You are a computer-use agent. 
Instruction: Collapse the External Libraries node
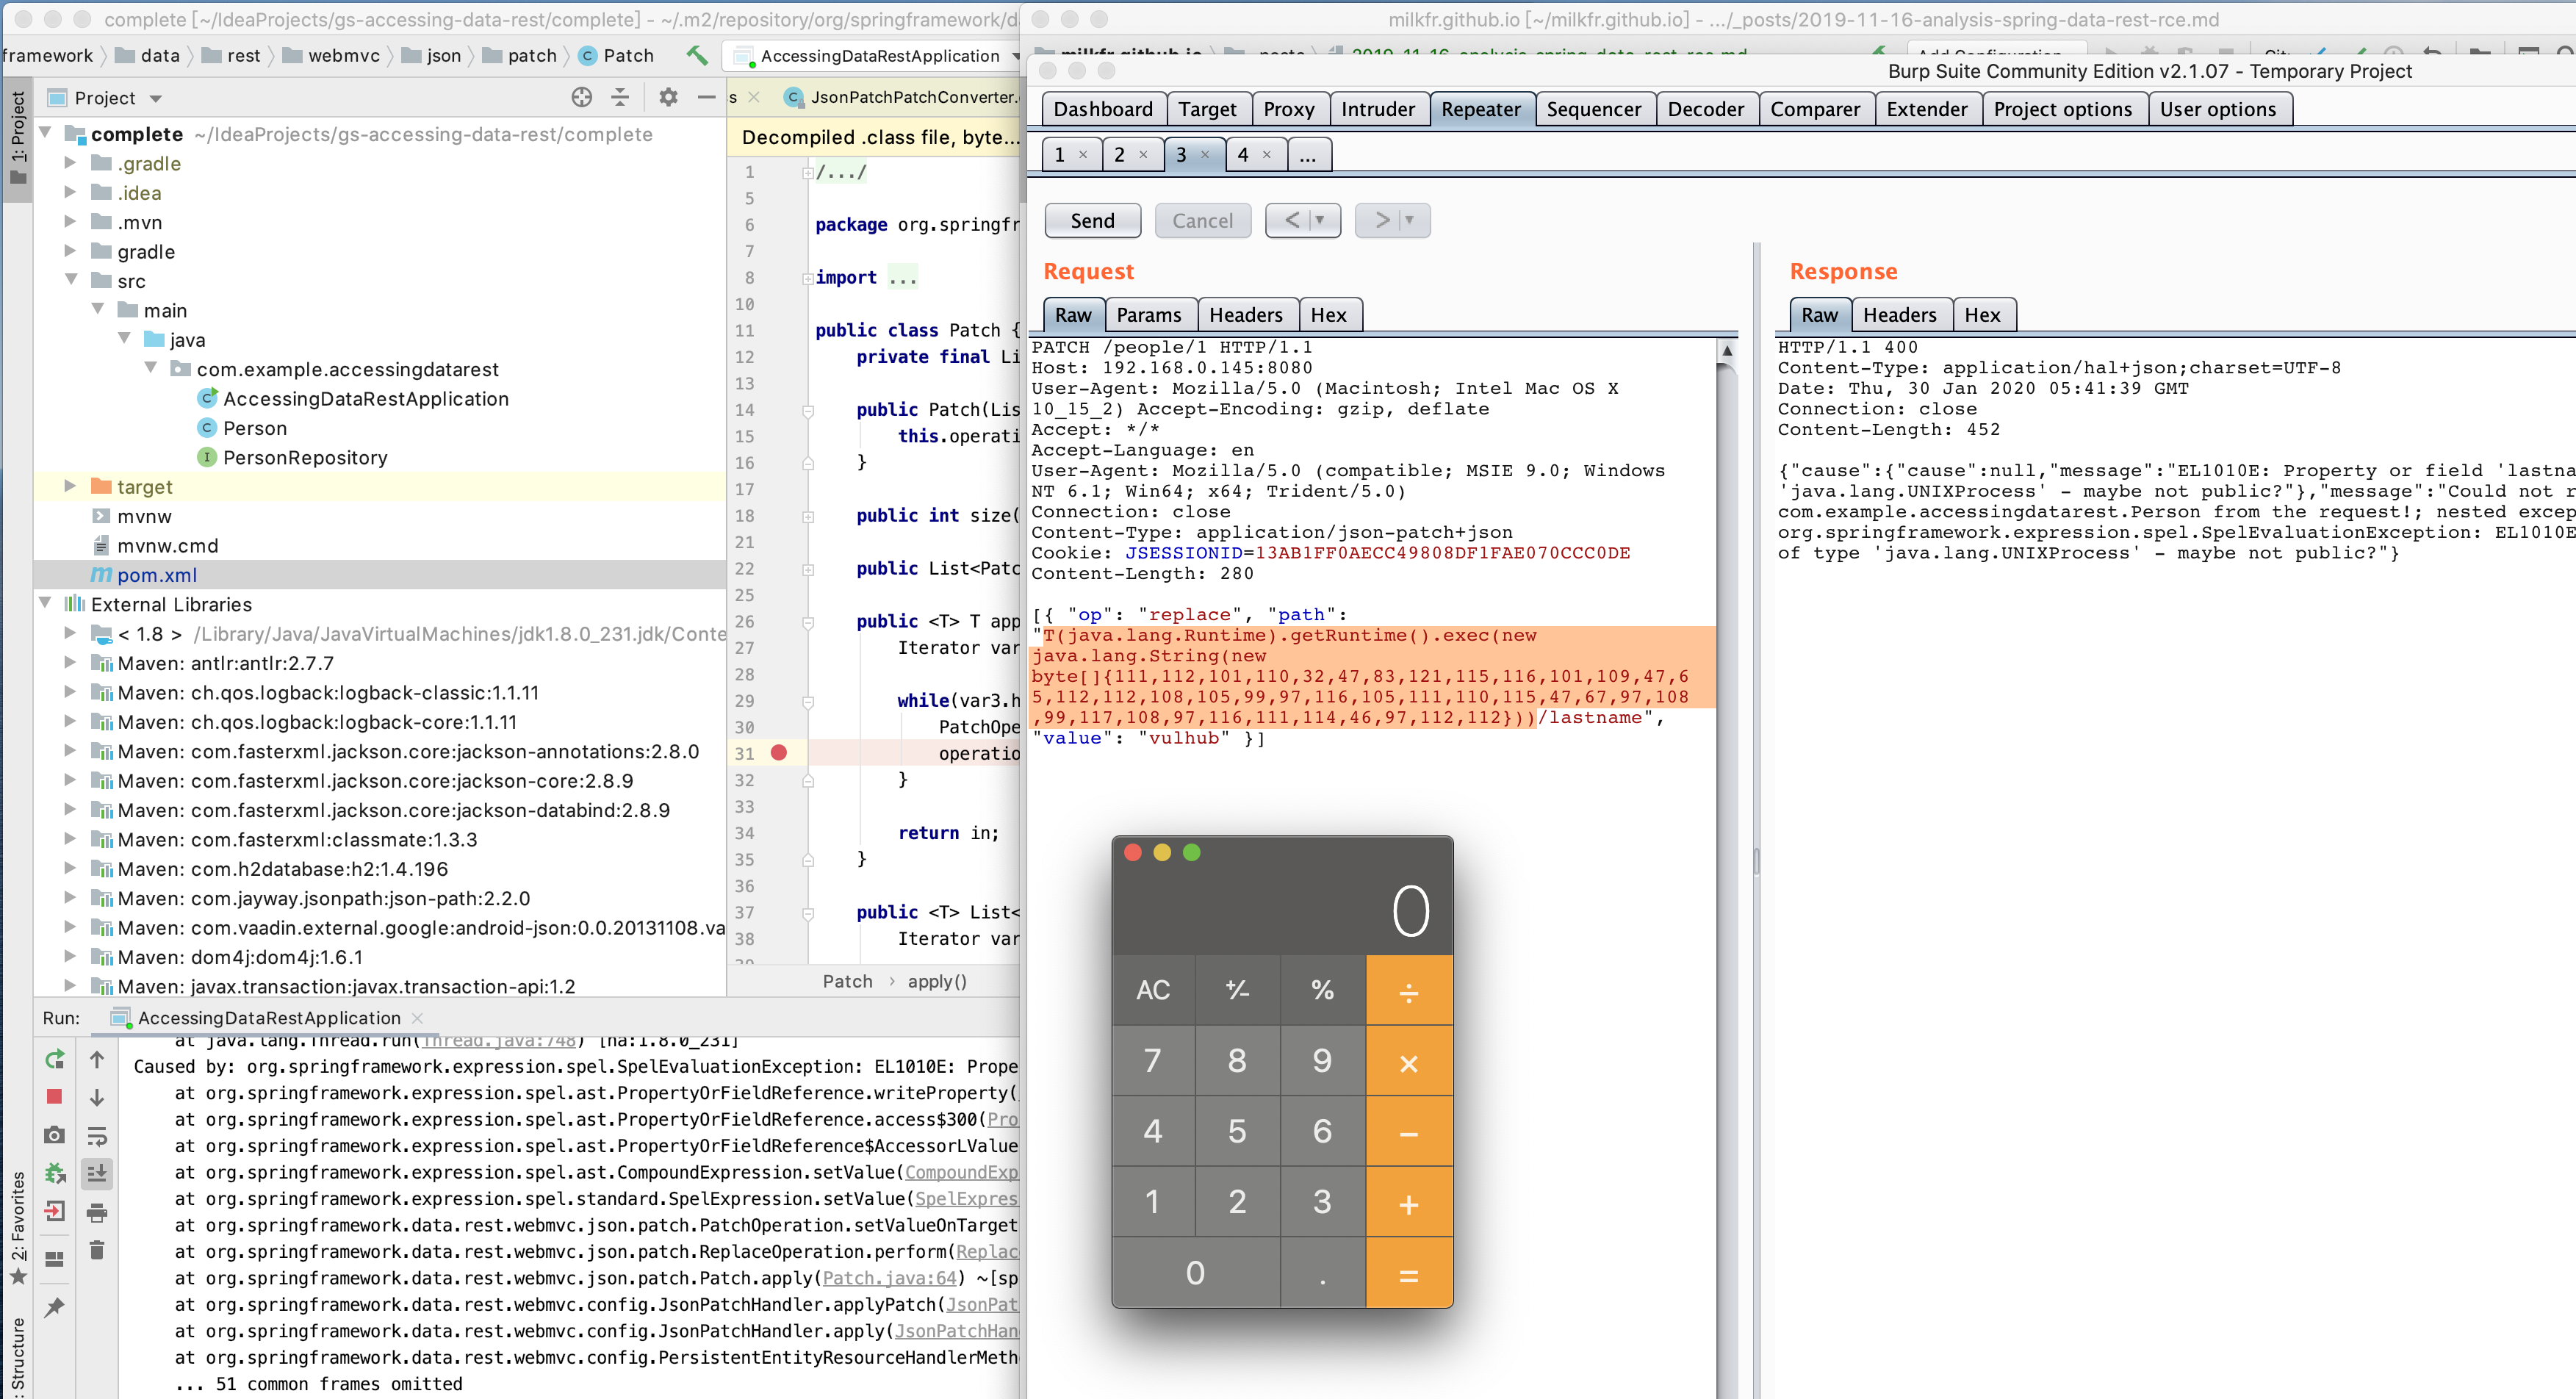coord(45,604)
